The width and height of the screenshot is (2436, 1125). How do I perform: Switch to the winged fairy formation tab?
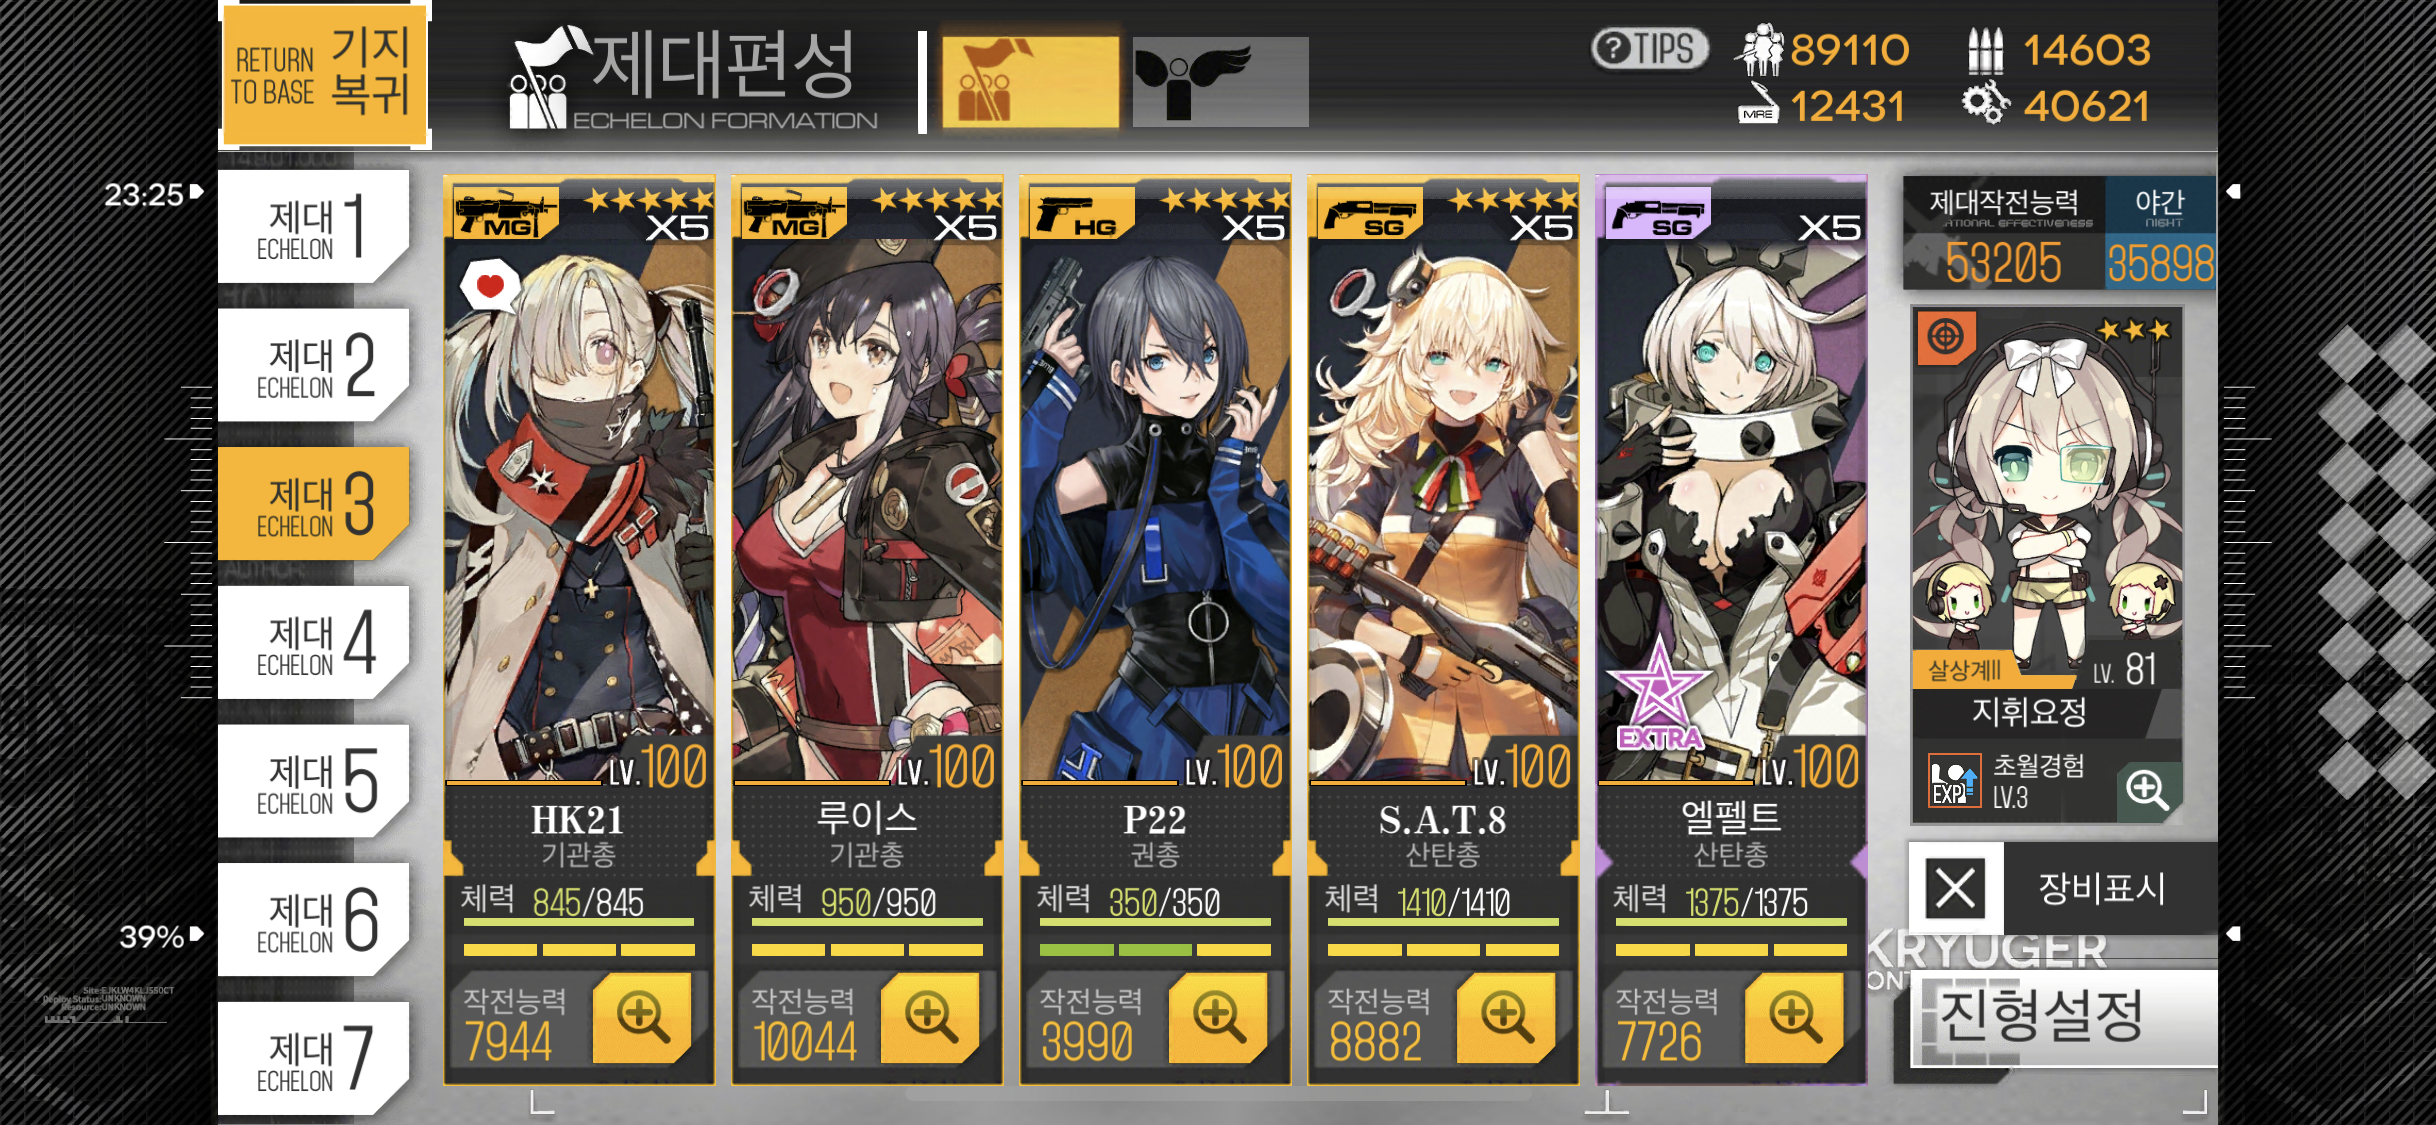coord(1220,82)
